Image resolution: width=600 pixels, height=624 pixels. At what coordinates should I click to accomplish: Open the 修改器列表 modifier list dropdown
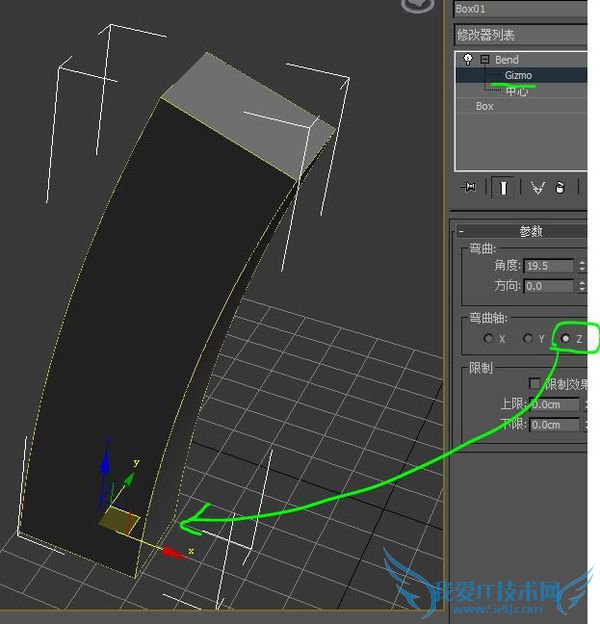point(521,35)
